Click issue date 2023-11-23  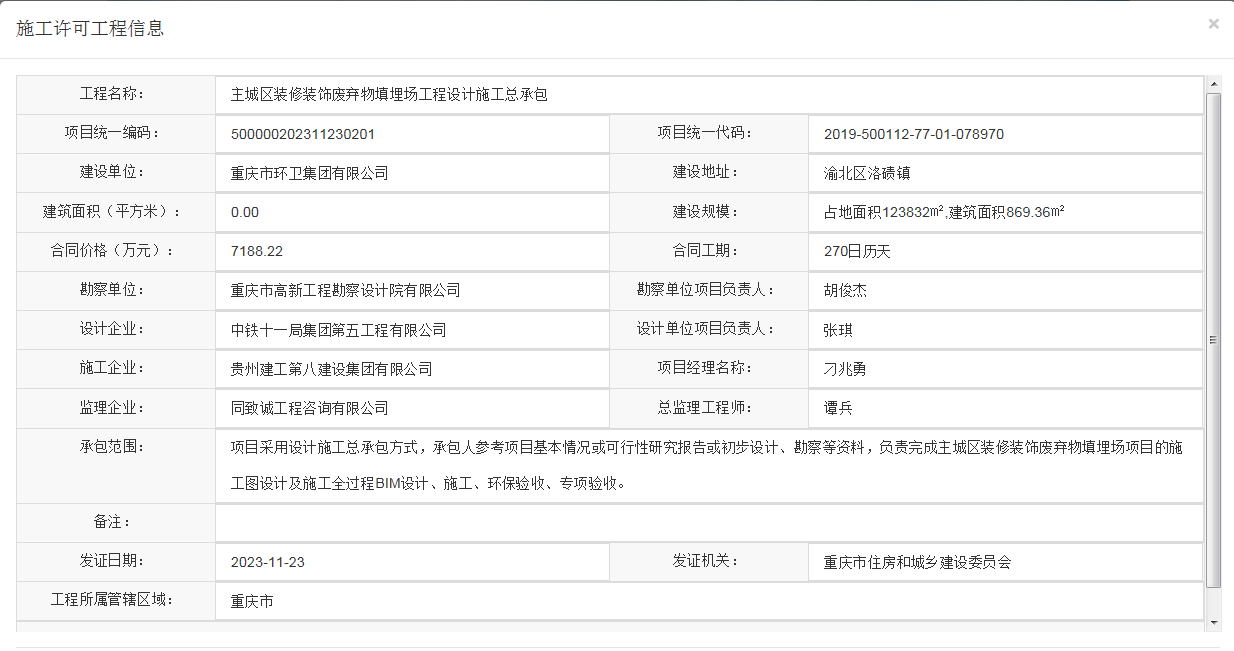point(267,562)
